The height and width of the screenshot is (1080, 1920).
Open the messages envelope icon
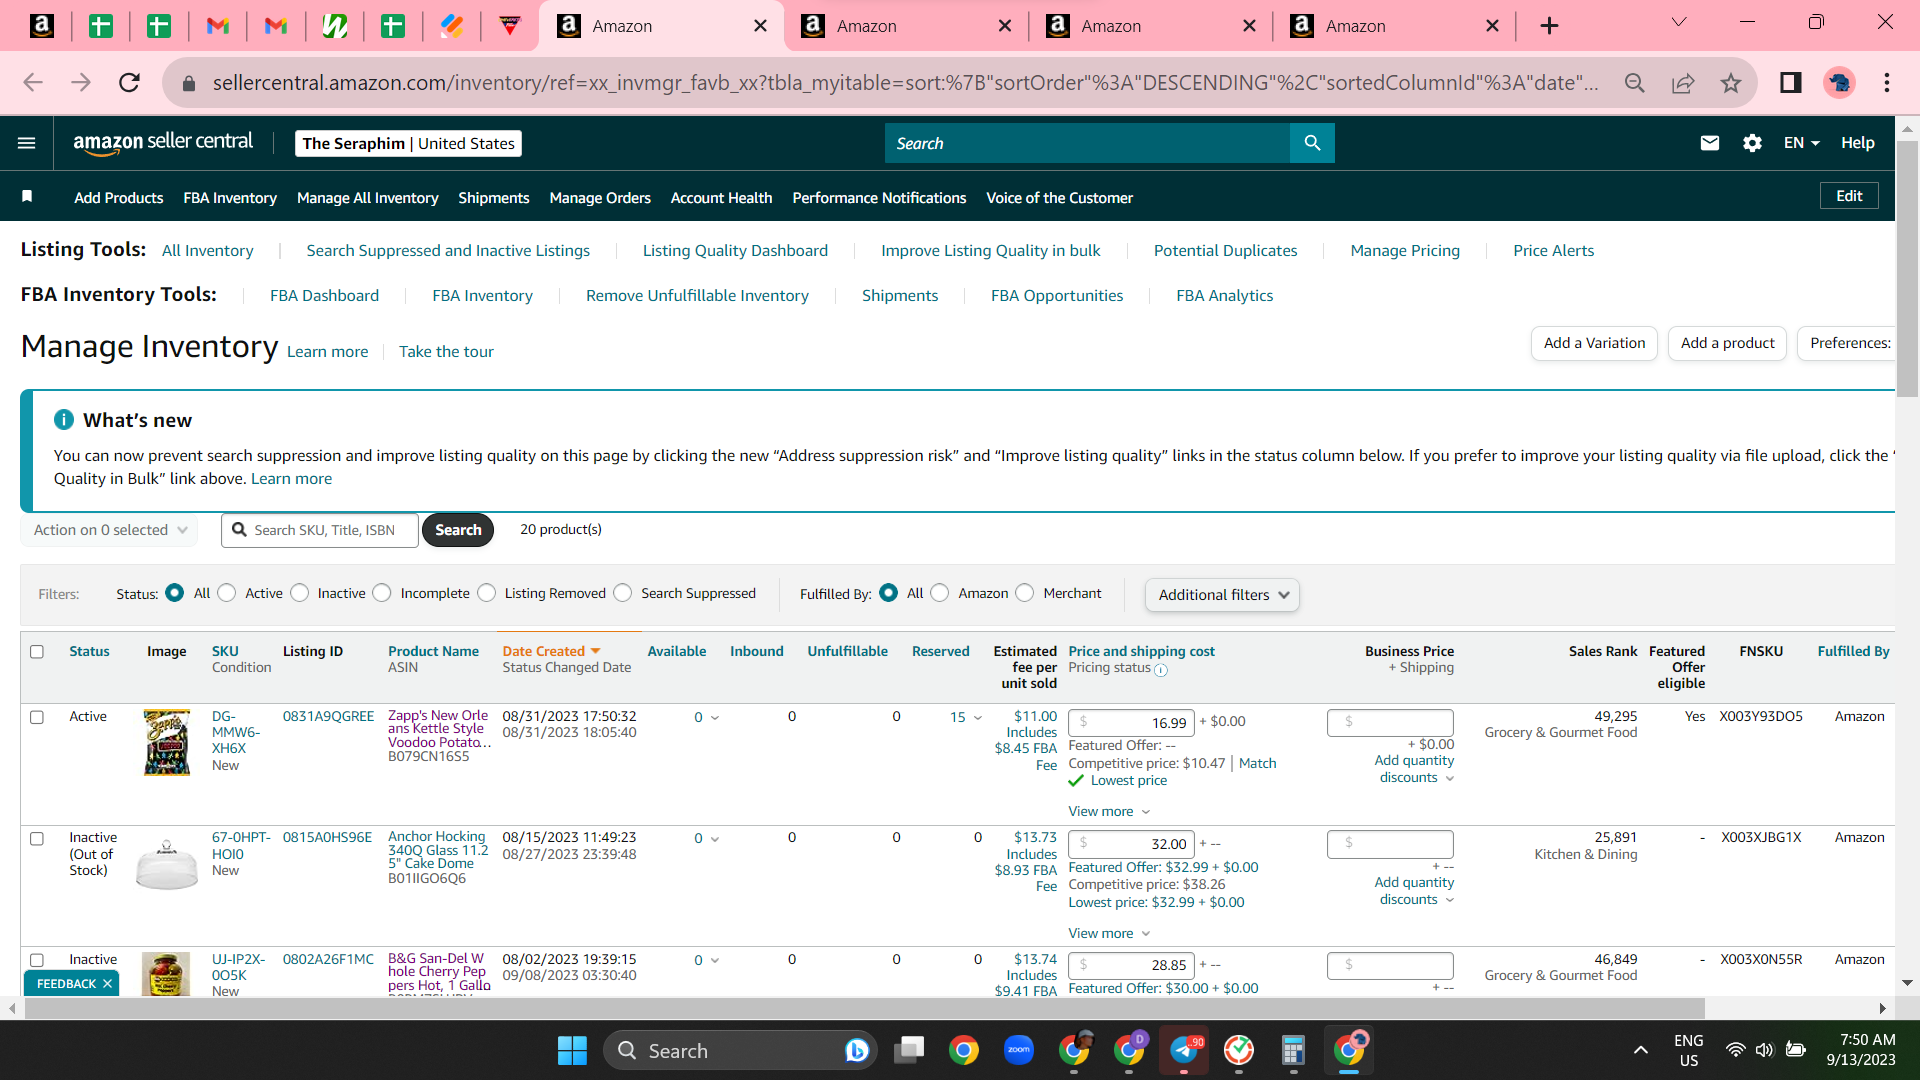pos(1710,143)
